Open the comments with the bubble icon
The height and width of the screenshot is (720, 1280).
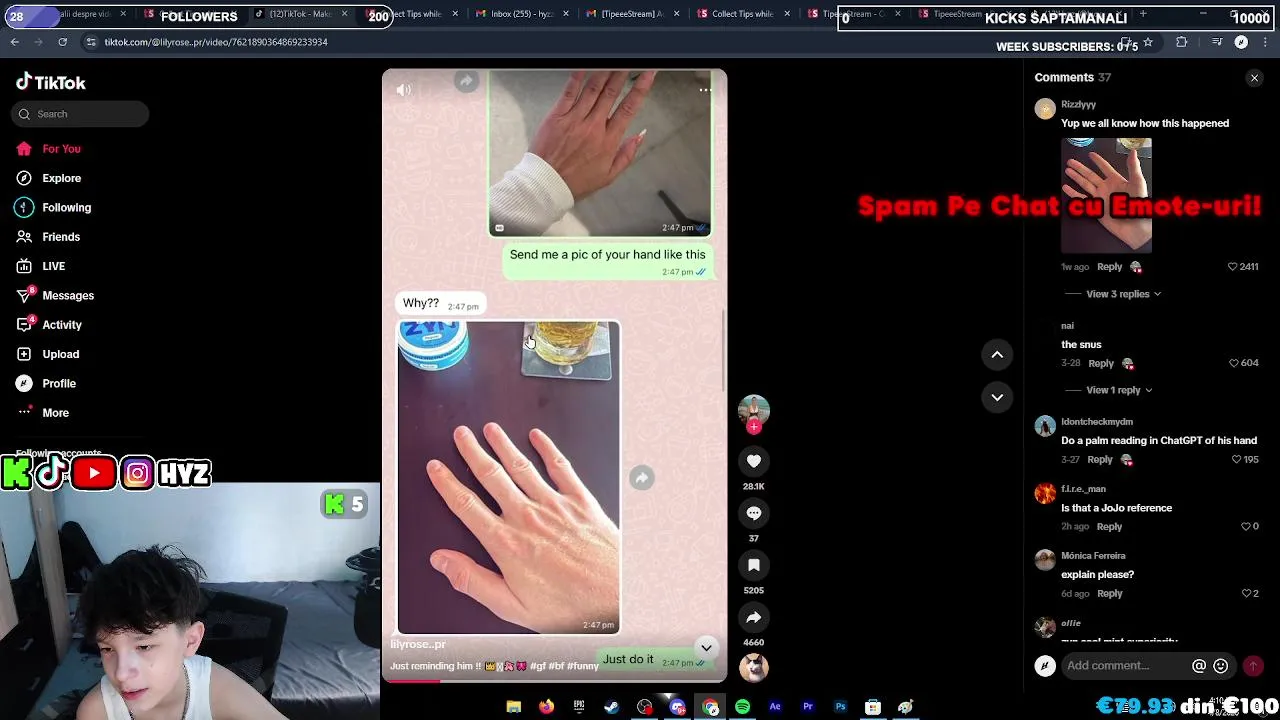click(754, 513)
